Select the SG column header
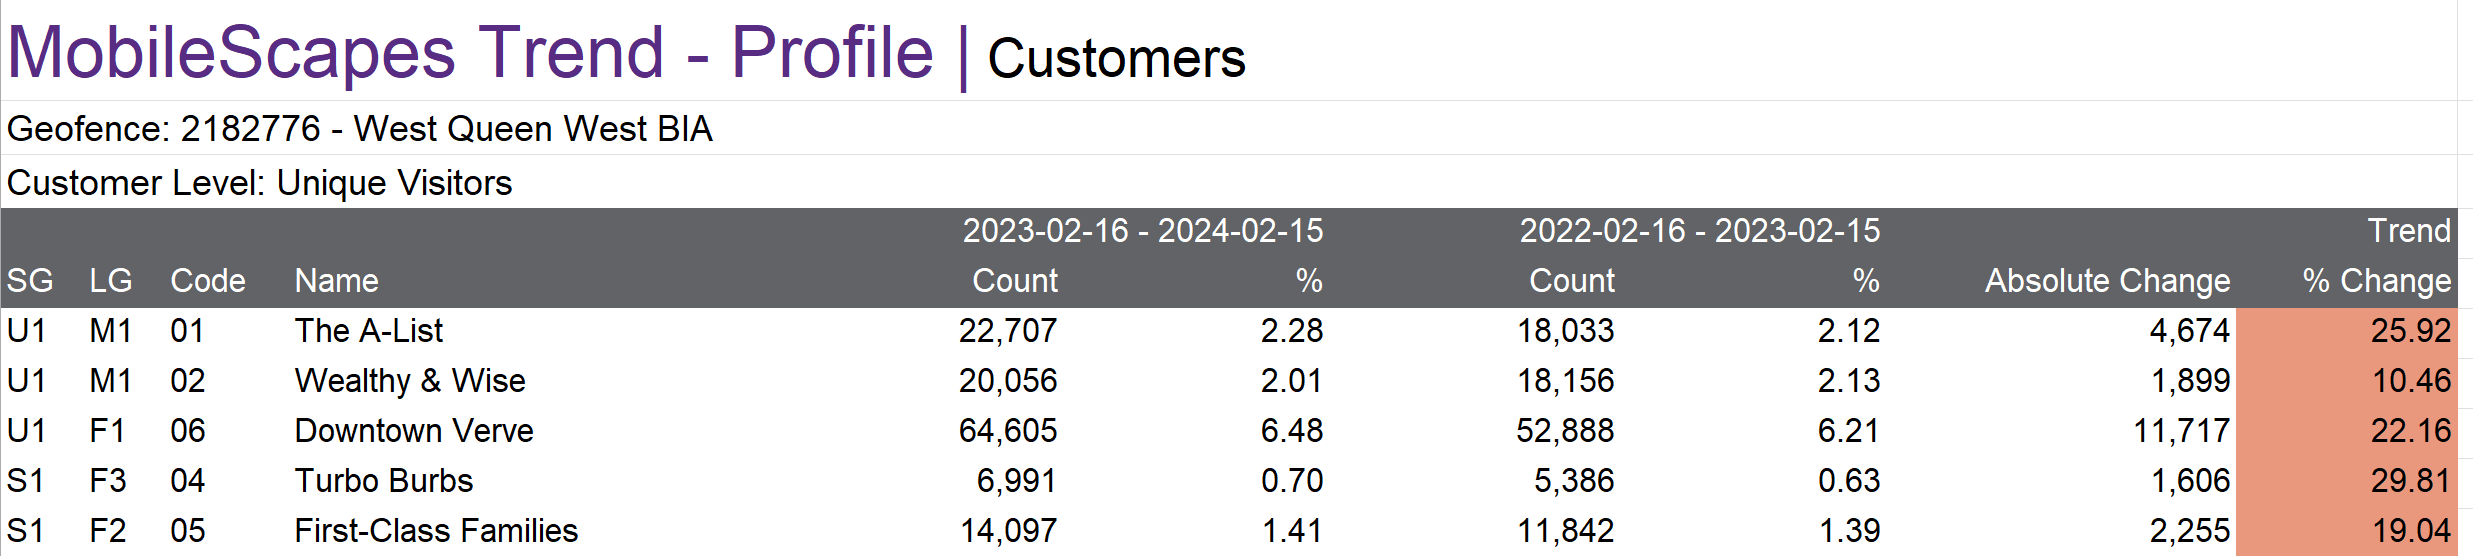Viewport: 2473px width, 556px height. [30, 281]
